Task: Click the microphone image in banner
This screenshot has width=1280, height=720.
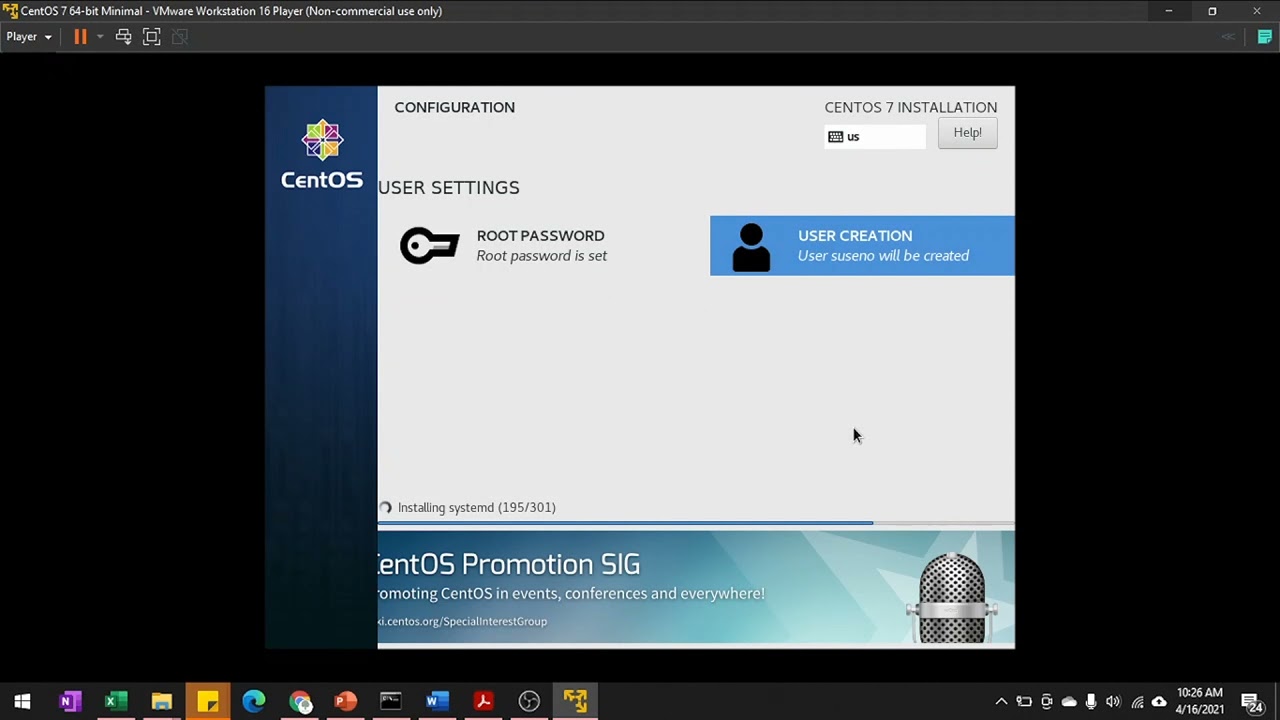Action: [951, 598]
